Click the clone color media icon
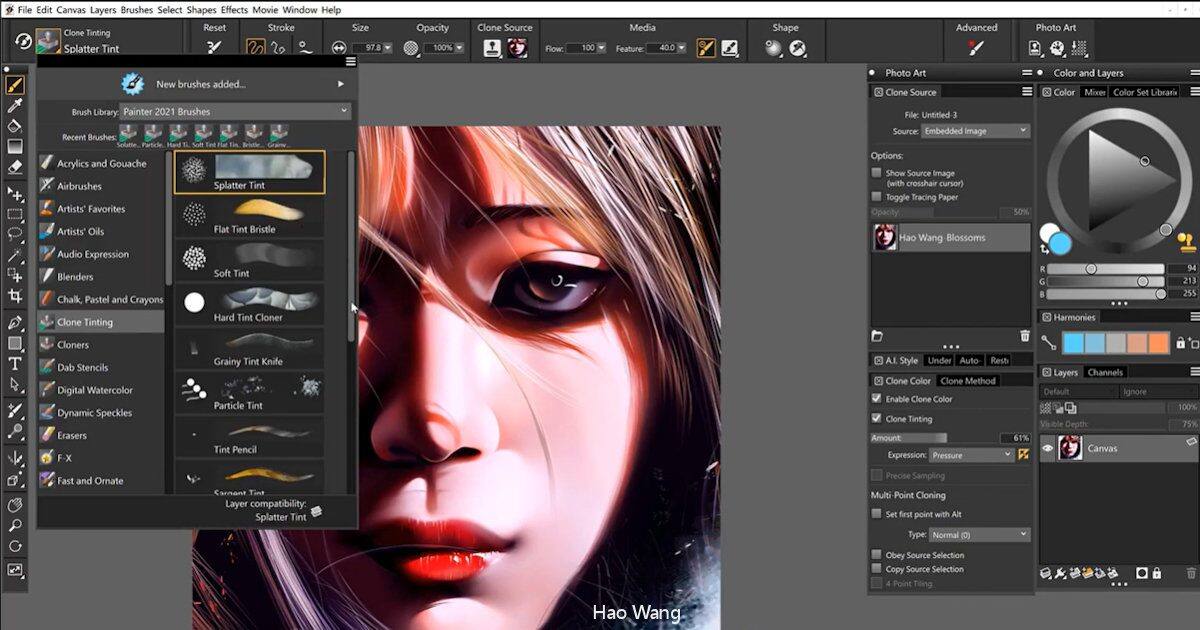Image resolution: width=1200 pixels, height=630 pixels. pyautogui.click(x=705, y=47)
